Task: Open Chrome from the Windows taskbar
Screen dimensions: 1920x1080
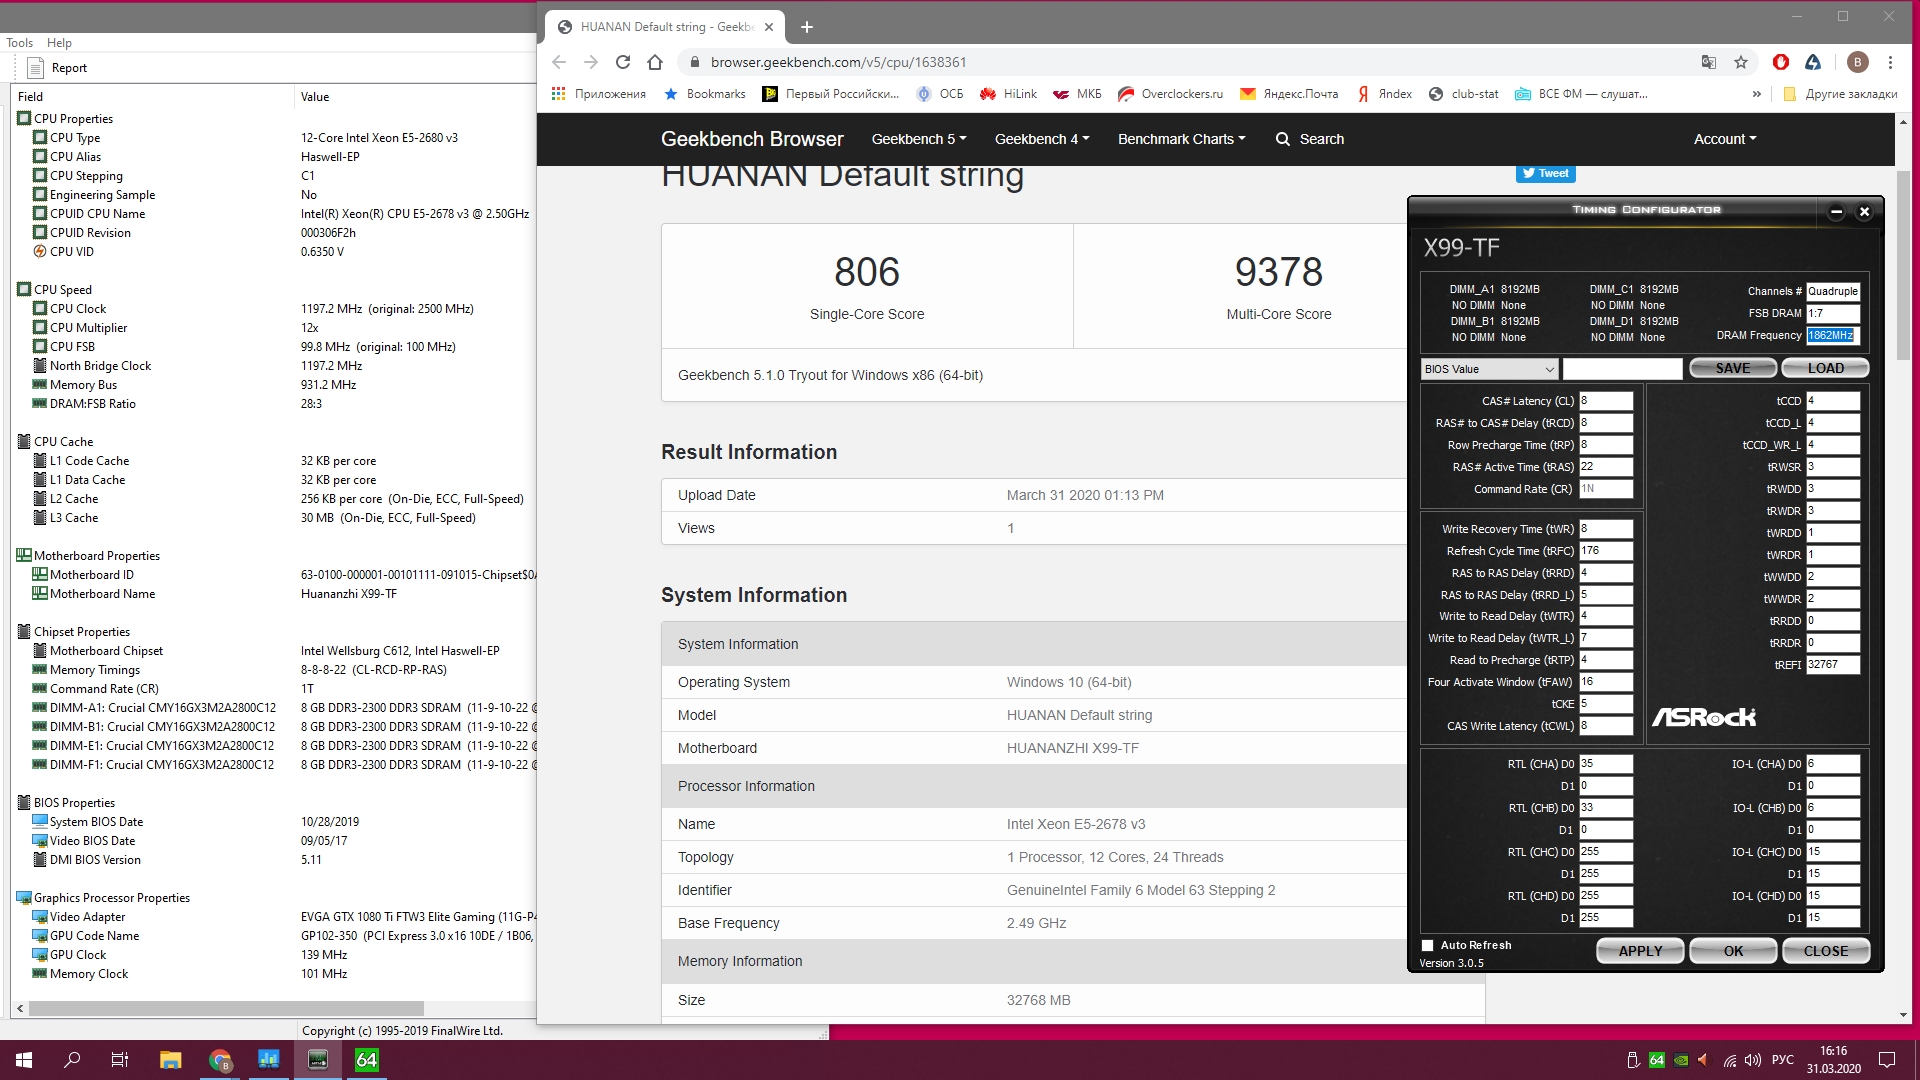Action: (220, 1060)
